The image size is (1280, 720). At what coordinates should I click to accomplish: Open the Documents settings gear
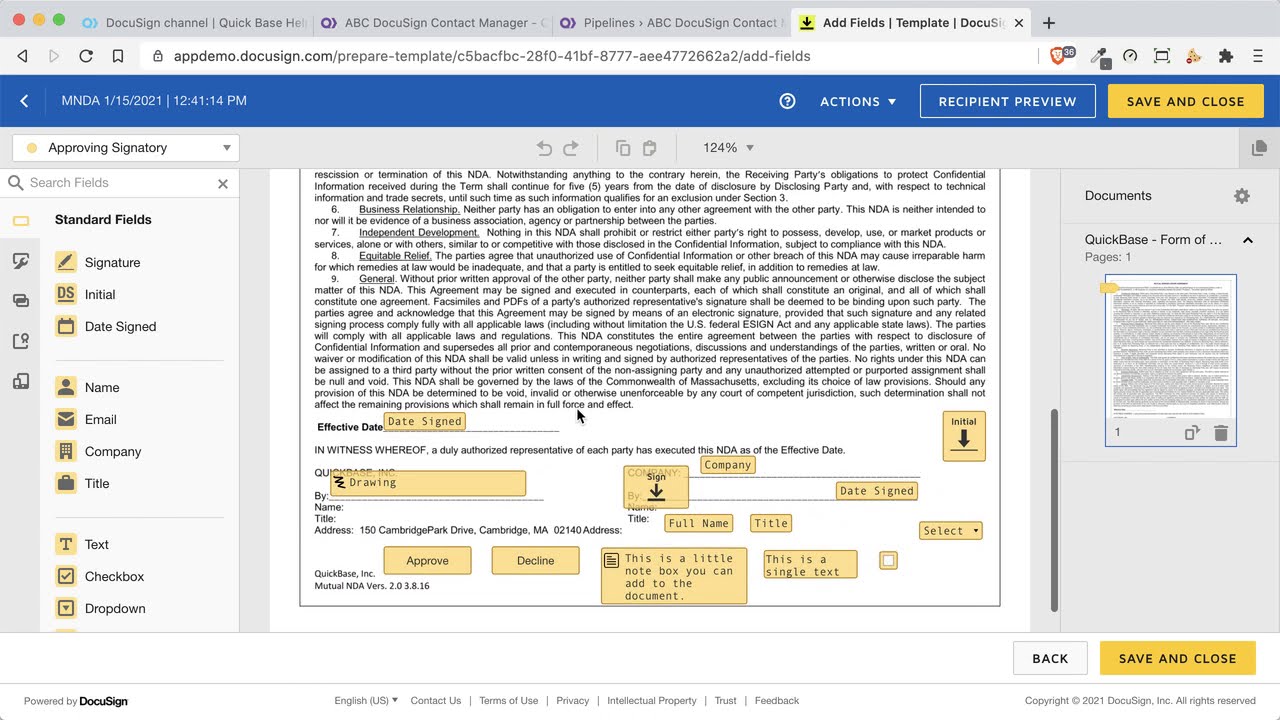pyautogui.click(x=1242, y=196)
